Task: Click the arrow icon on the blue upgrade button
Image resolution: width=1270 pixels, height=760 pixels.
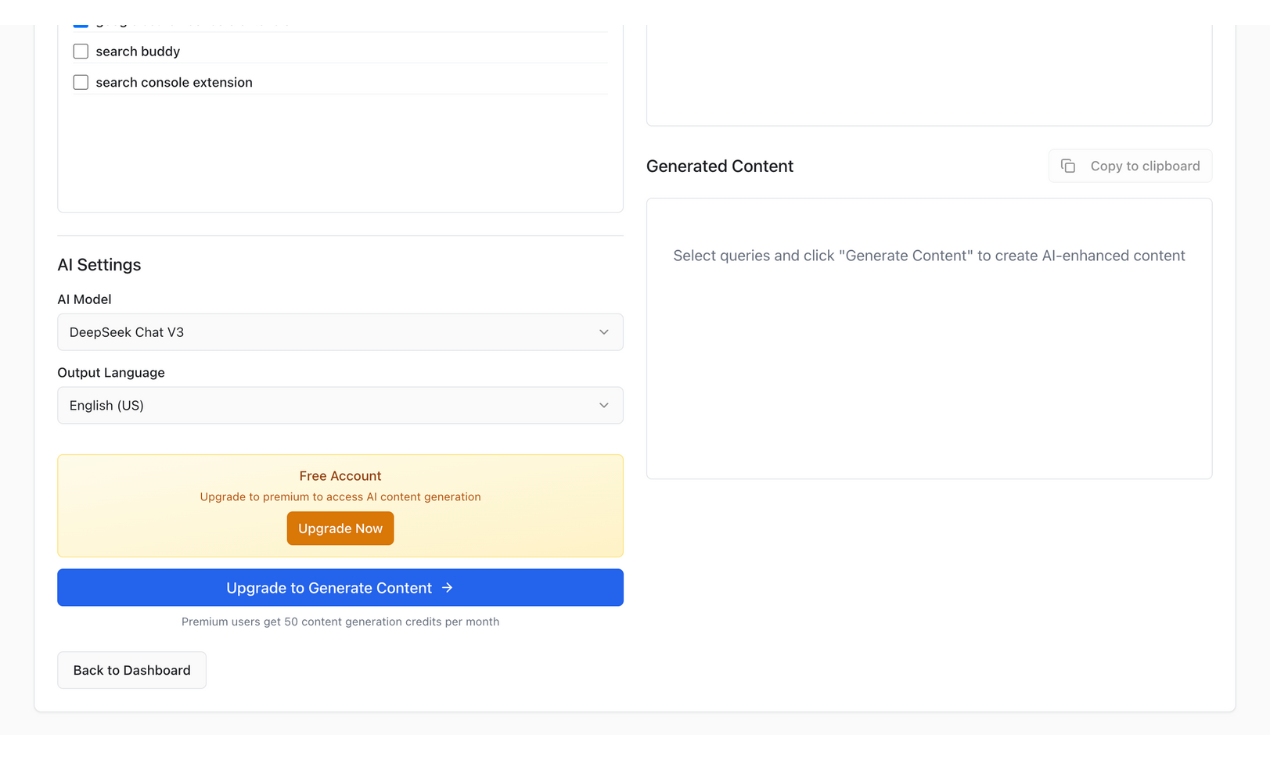Action: click(x=447, y=588)
